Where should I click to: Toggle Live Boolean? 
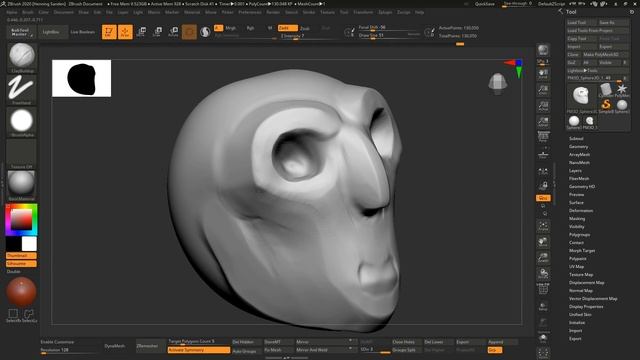[x=82, y=32]
